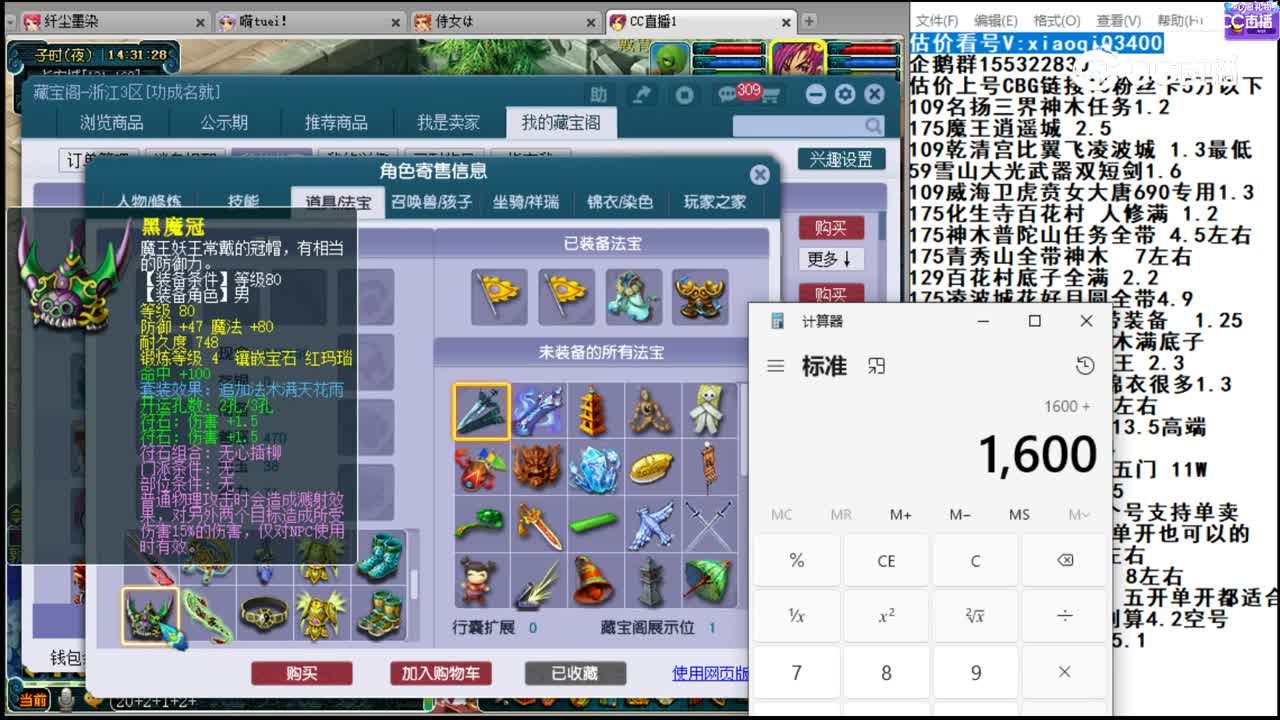The height and width of the screenshot is (720, 1280).
Task: Select the dark blade treasure in unequipped list
Action: [x=481, y=411]
